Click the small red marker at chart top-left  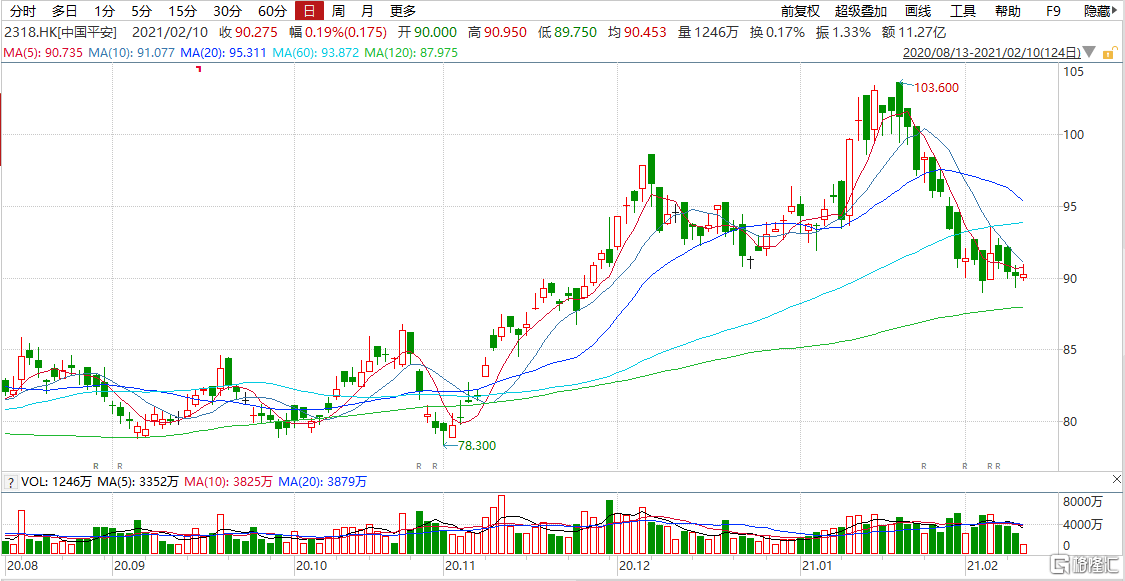(199, 68)
